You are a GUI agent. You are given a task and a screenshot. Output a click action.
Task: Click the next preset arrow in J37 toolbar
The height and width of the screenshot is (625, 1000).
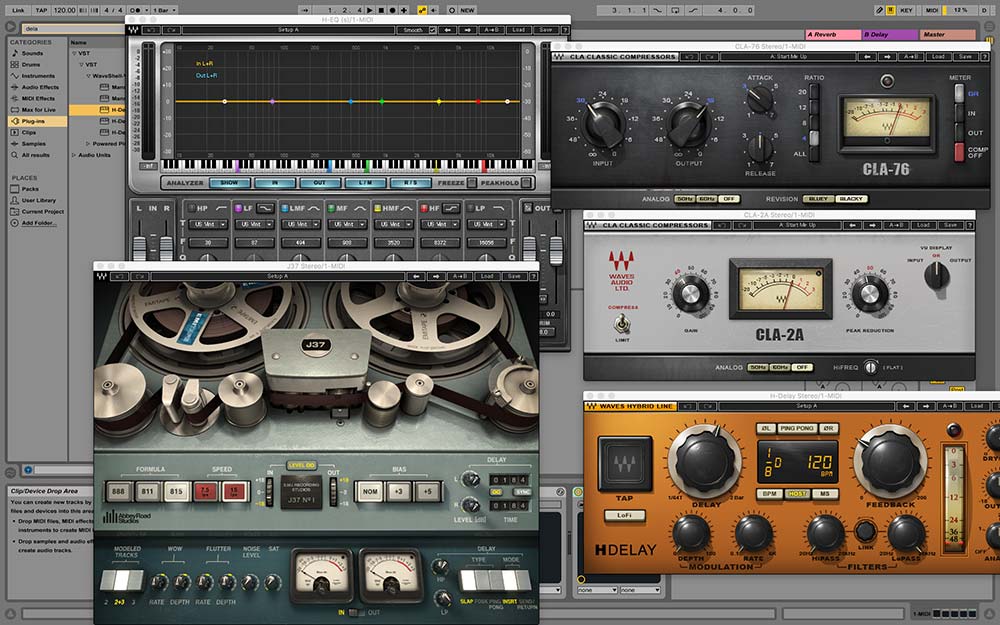[436, 276]
